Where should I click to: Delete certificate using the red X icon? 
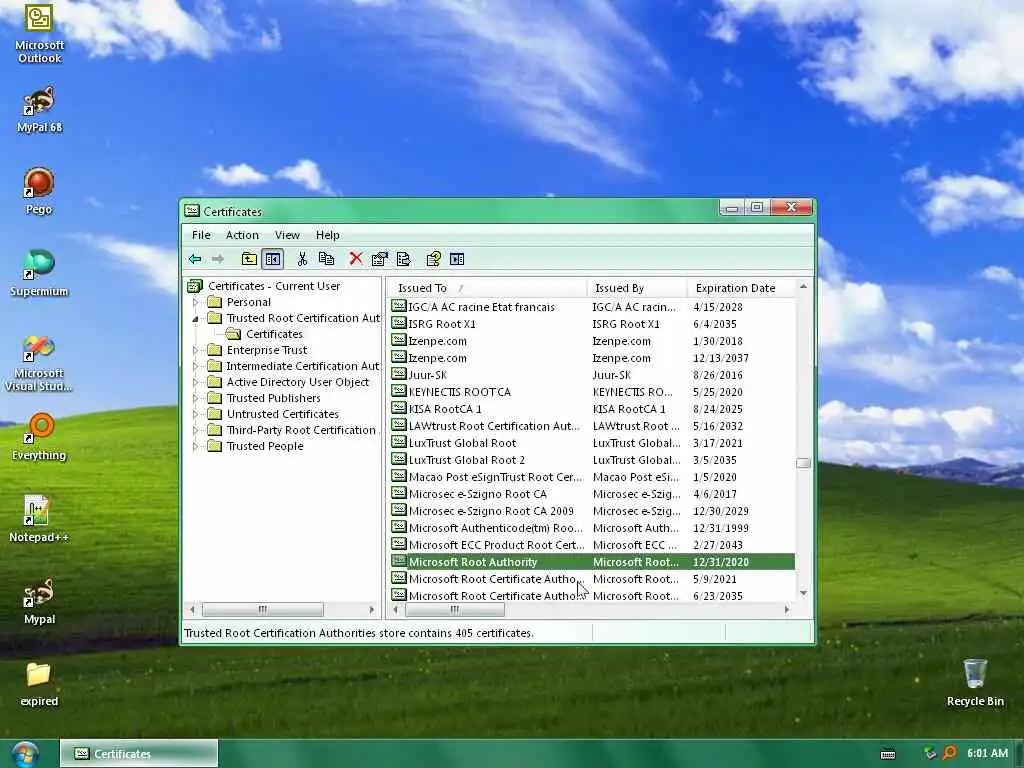click(x=356, y=259)
